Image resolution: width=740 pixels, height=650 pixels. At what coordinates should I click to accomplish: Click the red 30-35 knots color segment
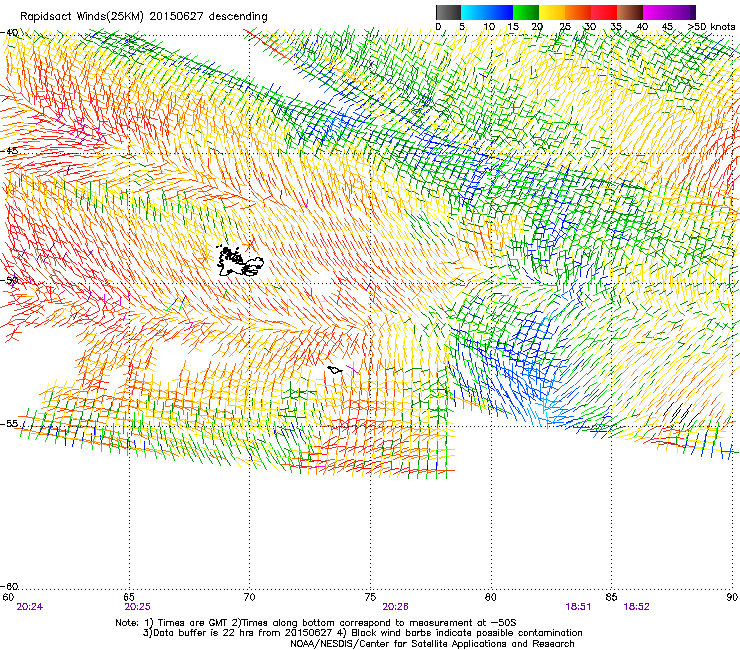click(604, 12)
